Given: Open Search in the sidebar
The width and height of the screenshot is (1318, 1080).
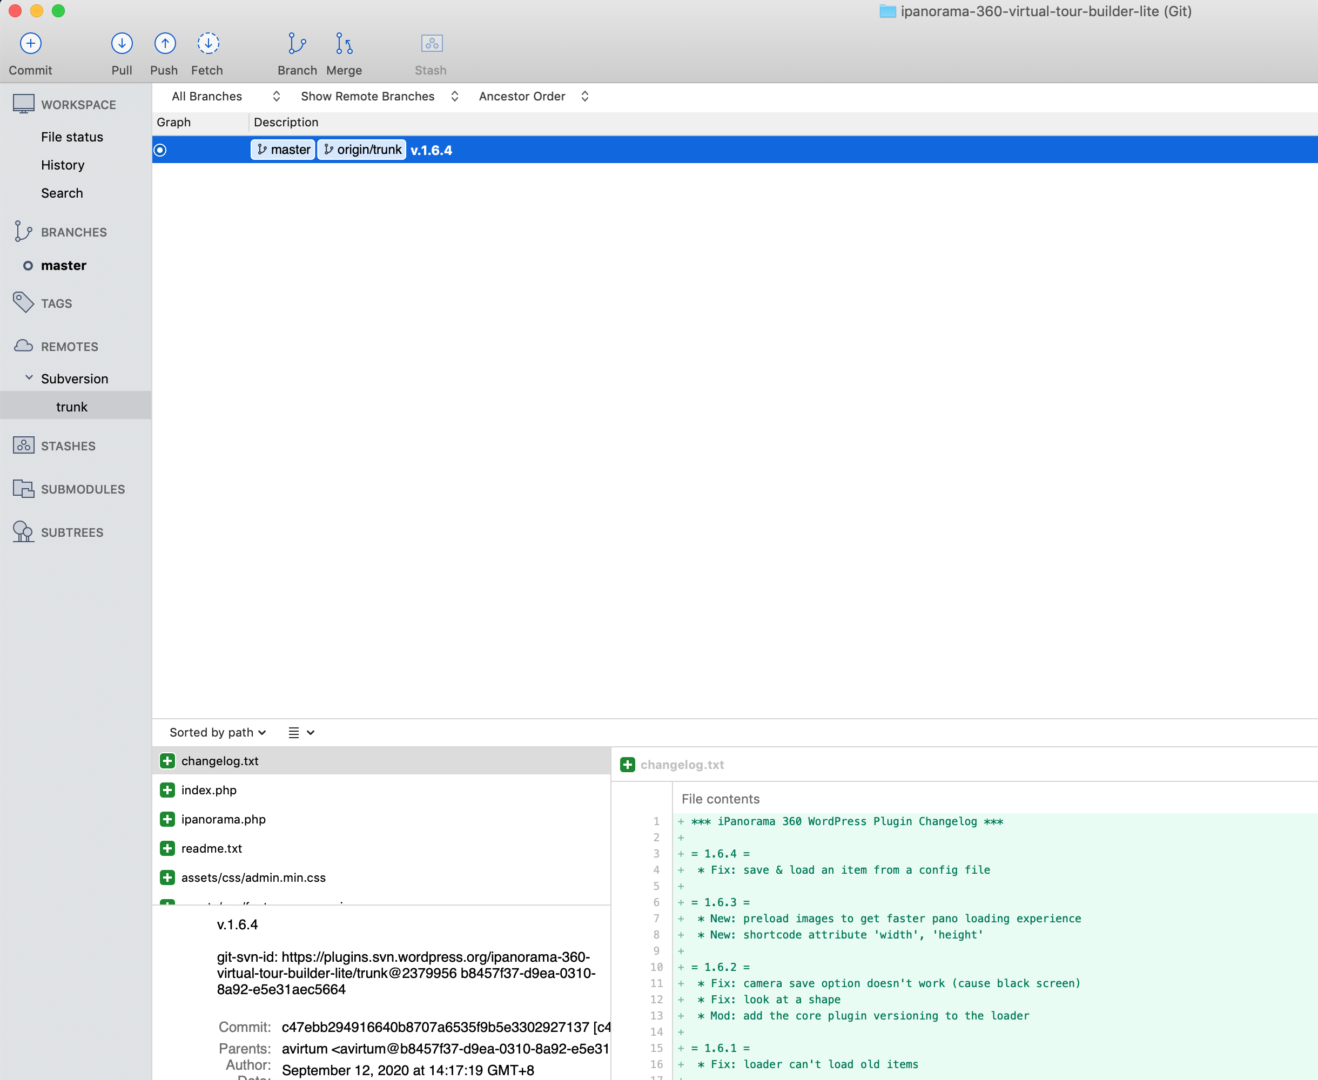Looking at the screenshot, I should (x=62, y=193).
